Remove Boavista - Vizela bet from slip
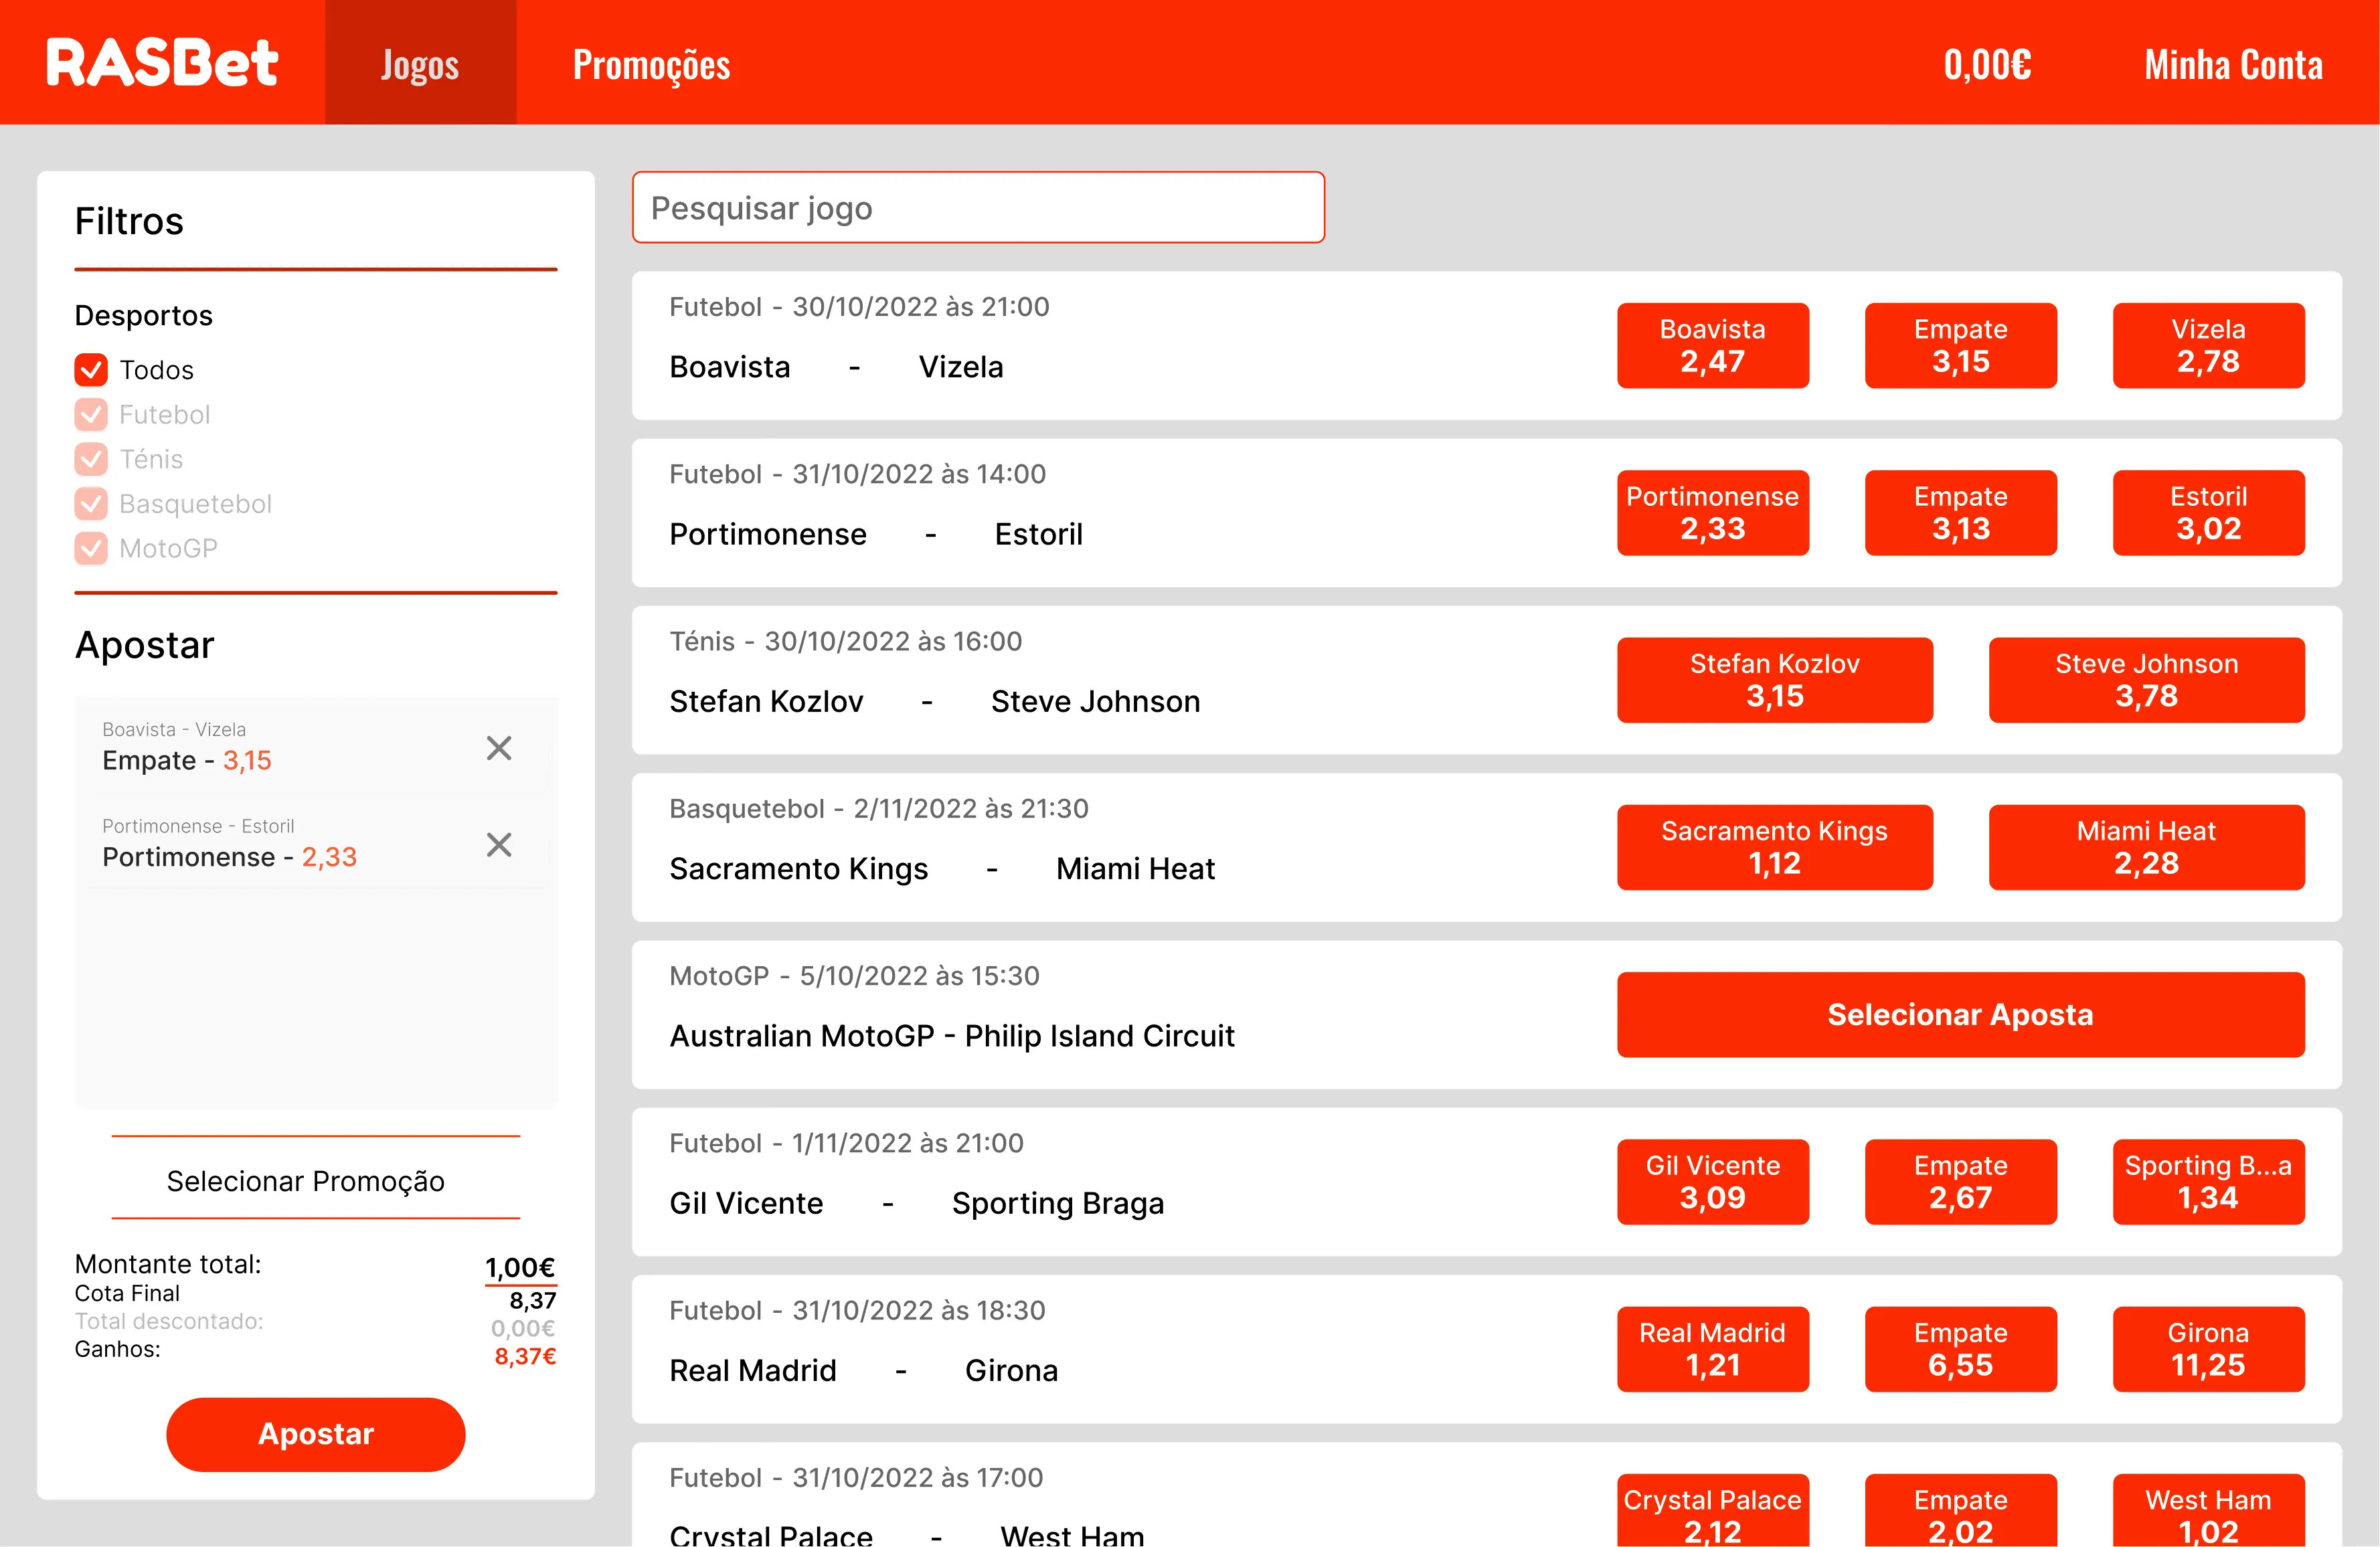This screenshot has width=2380, height=1547. [x=499, y=748]
